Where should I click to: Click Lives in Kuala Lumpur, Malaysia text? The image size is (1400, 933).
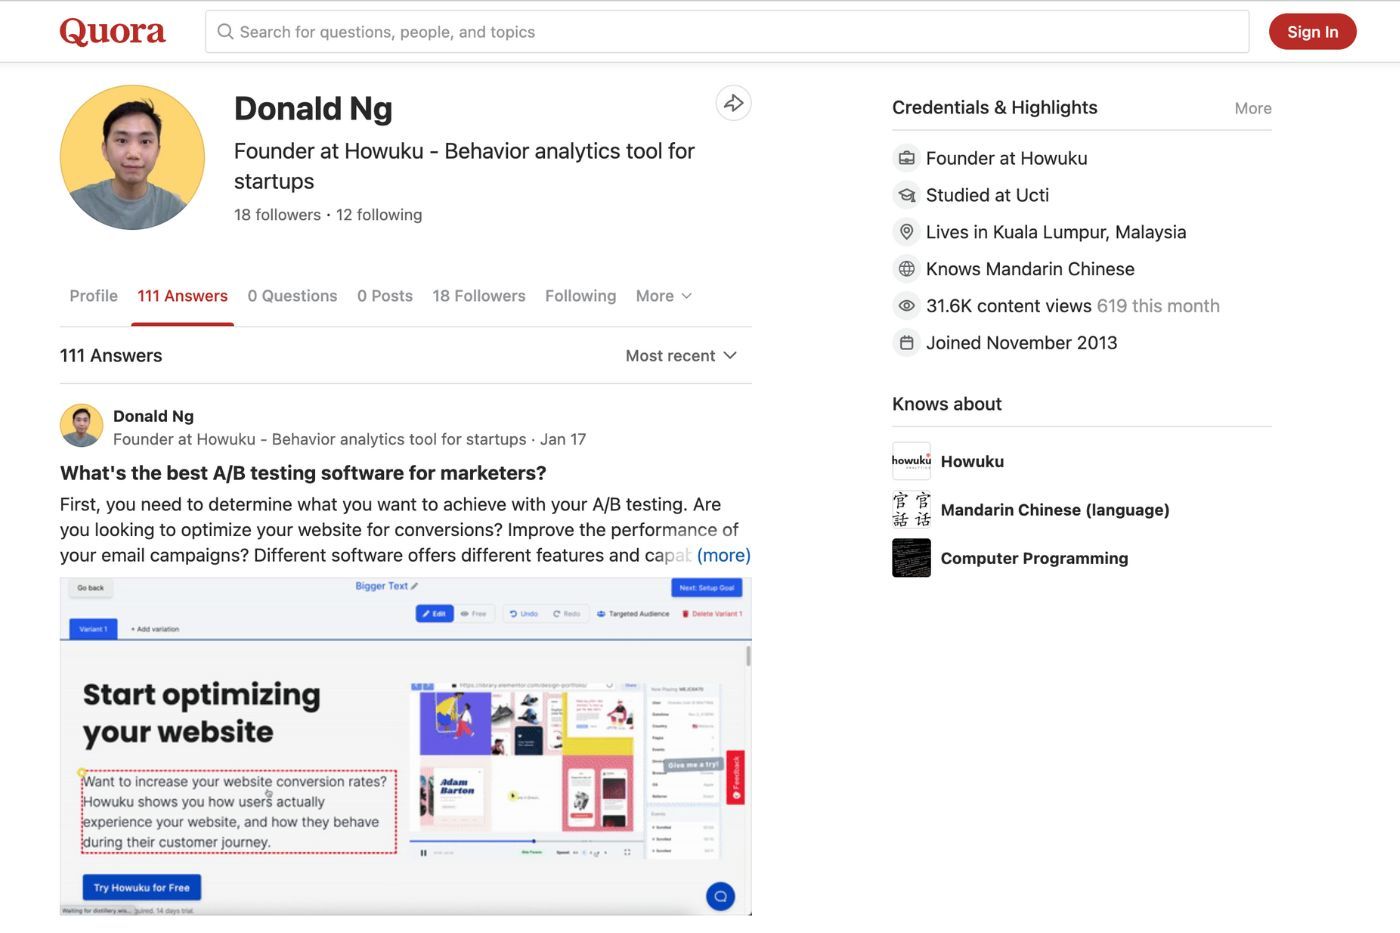pos(1056,232)
